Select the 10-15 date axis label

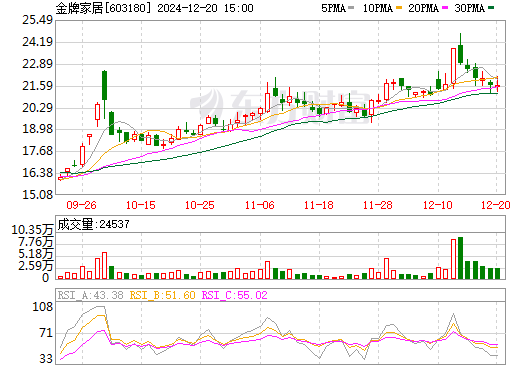coord(141,205)
